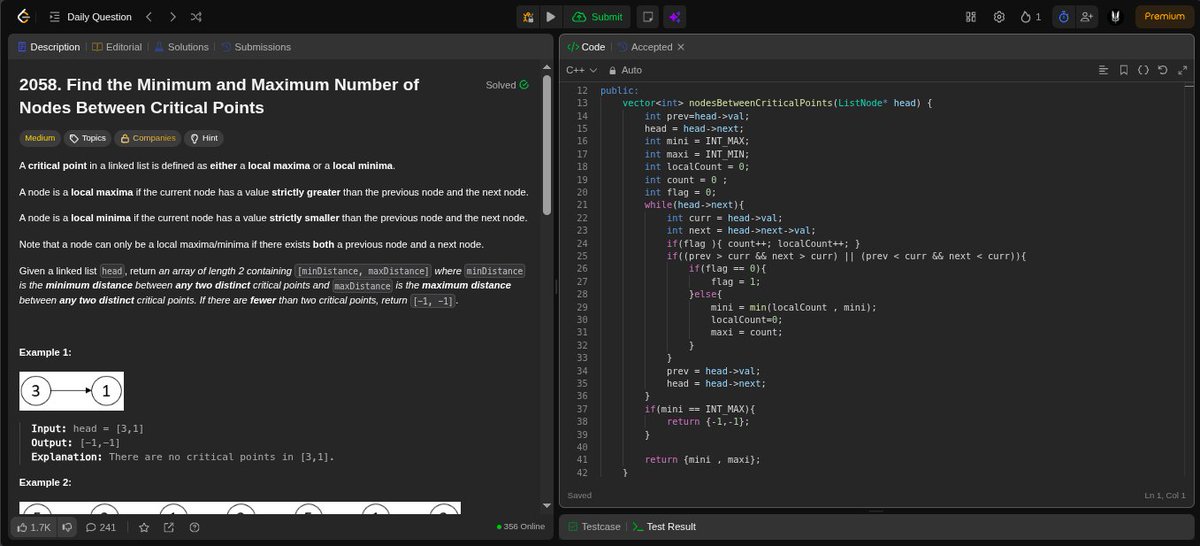
Task: Click the description scroll-up arrow
Action: click(x=546, y=67)
